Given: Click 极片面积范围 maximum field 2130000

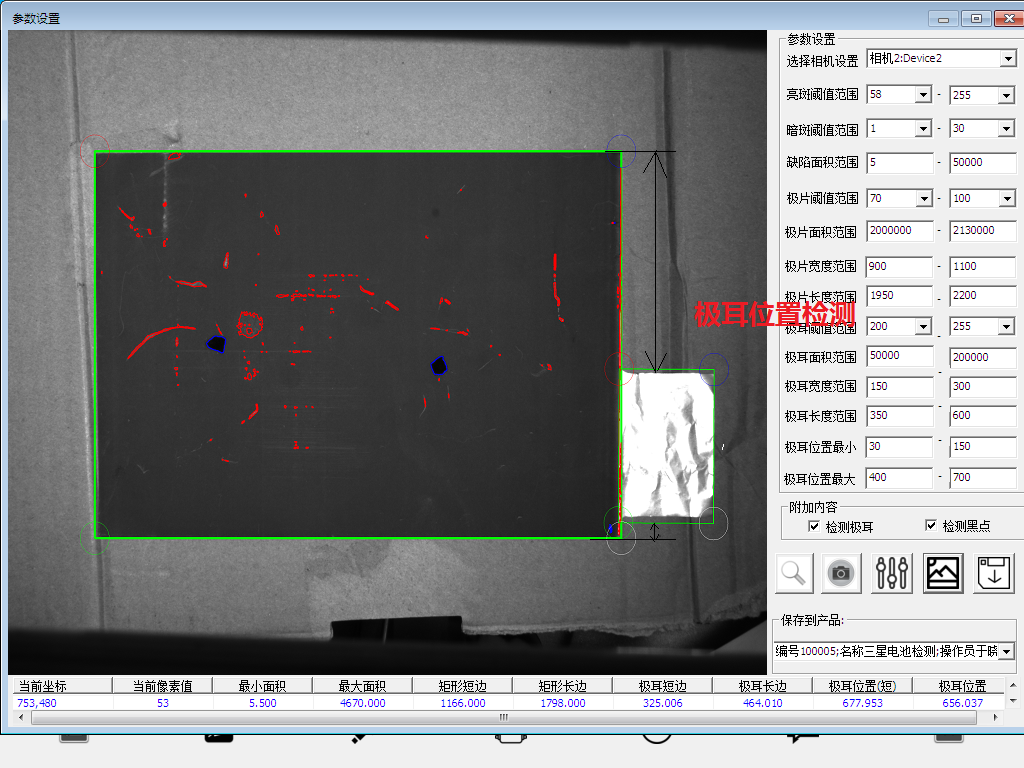Looking at the screenshot, I should click(x=983, y=231).
